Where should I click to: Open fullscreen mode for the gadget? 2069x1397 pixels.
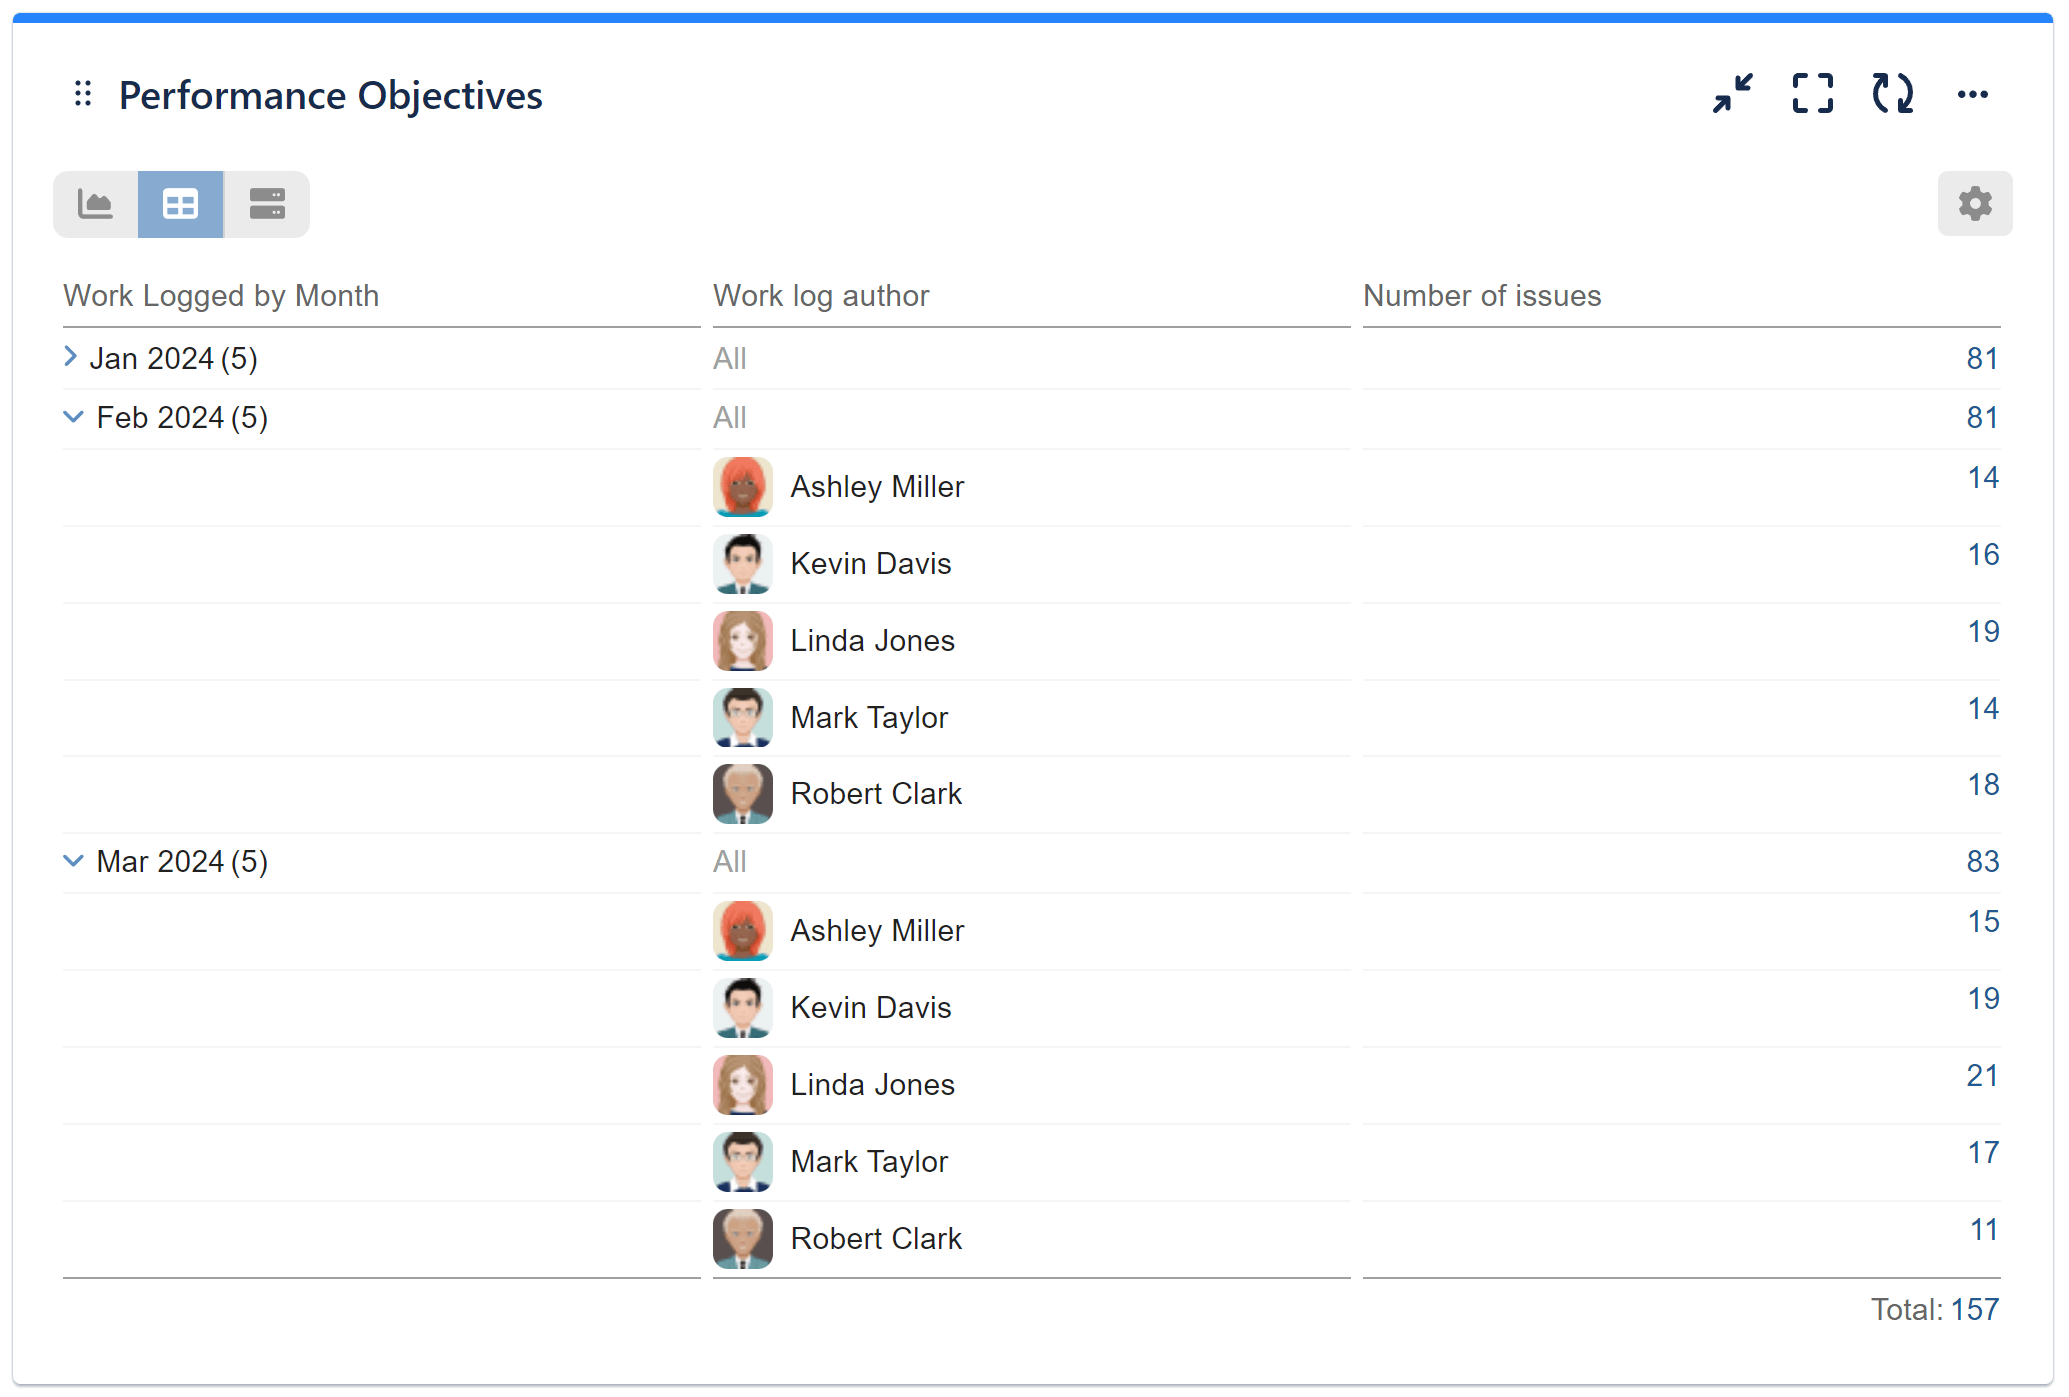(x=1812, y=94)
